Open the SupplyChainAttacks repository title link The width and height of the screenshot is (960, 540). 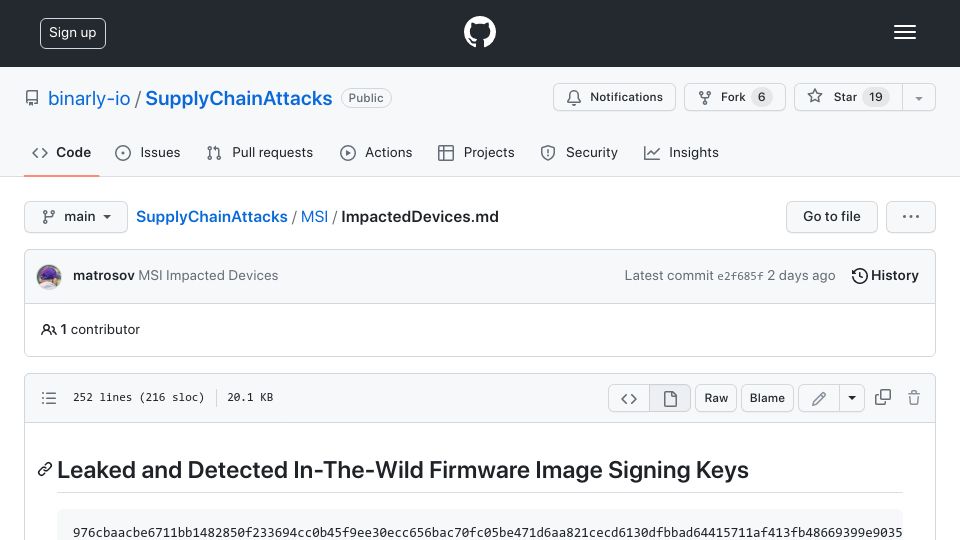click(x=239, y=98)
